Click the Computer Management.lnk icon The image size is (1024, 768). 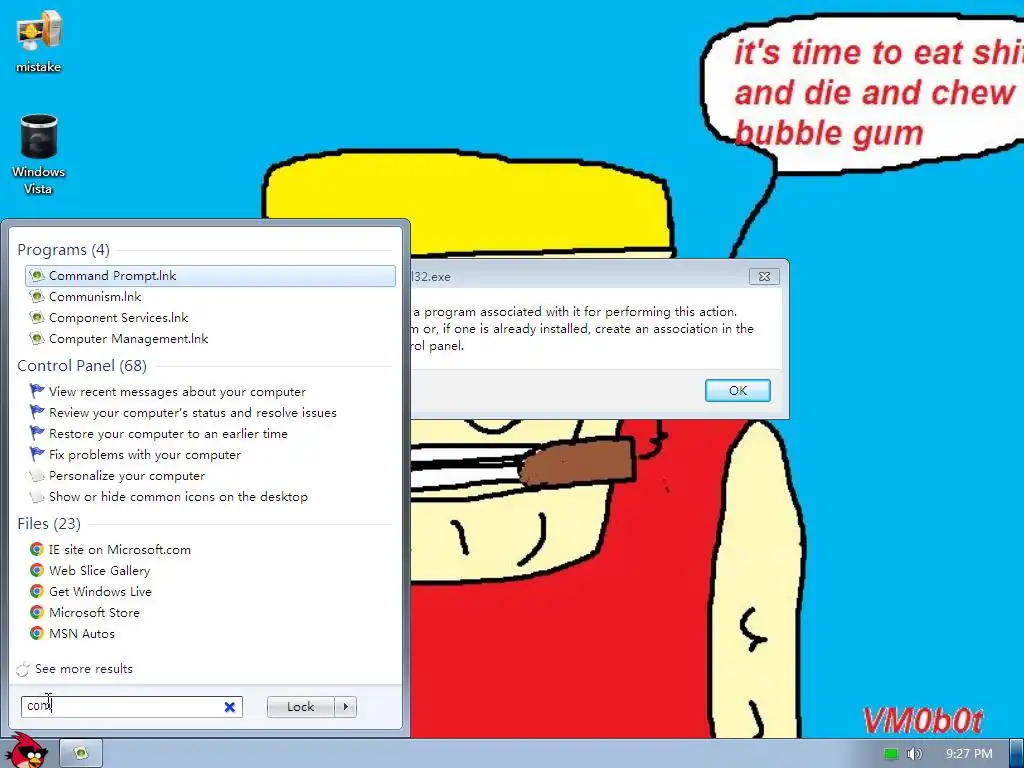tap(37, 338)
